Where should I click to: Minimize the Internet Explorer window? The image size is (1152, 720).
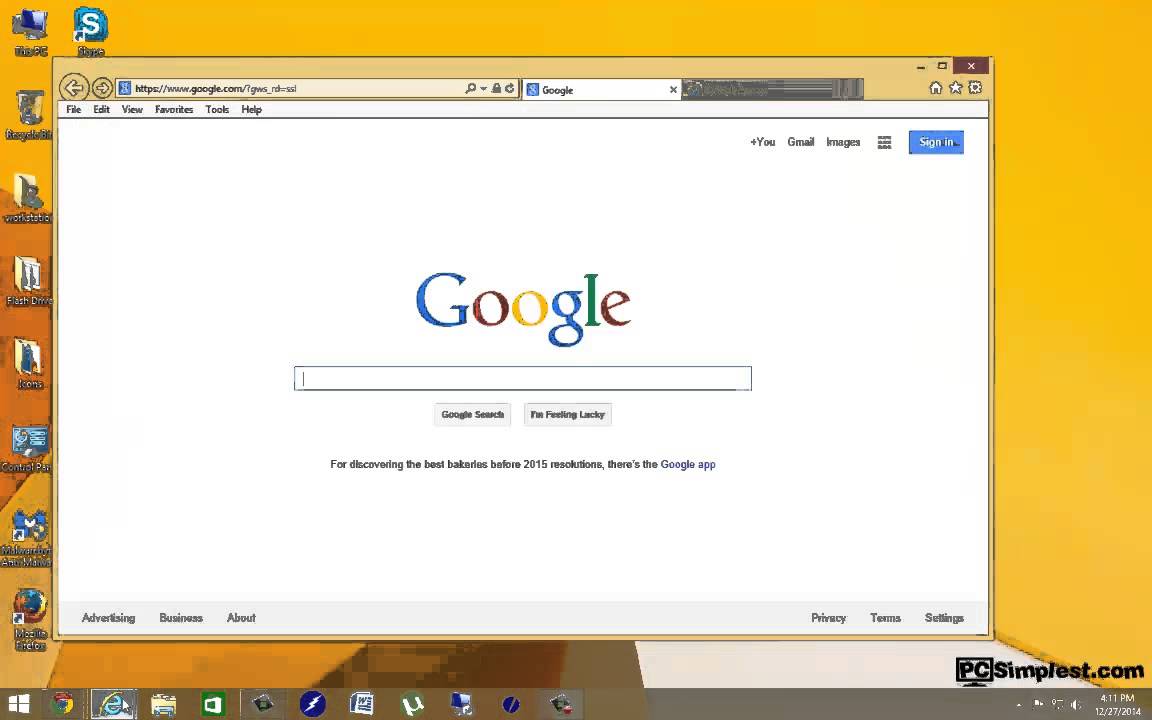921,67
